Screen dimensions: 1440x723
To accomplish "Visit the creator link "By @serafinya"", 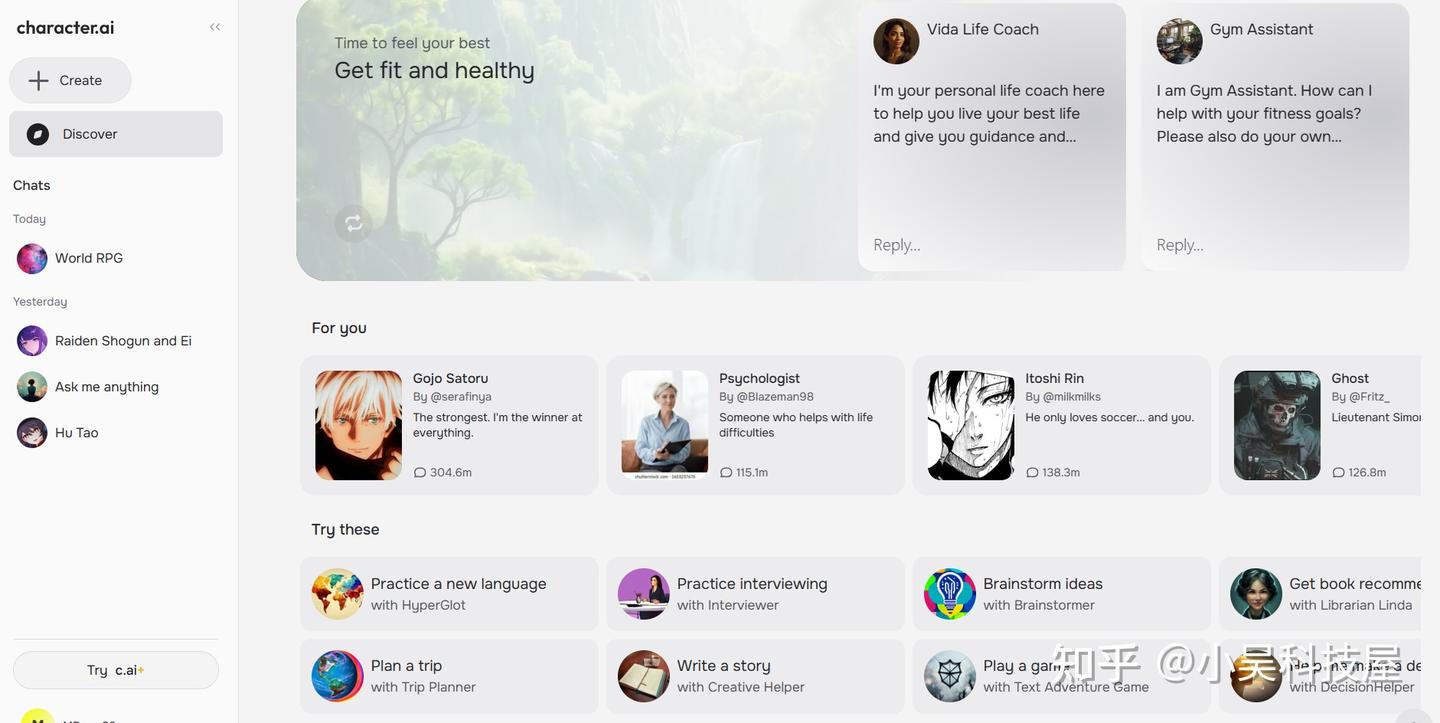I will [452, 397].
